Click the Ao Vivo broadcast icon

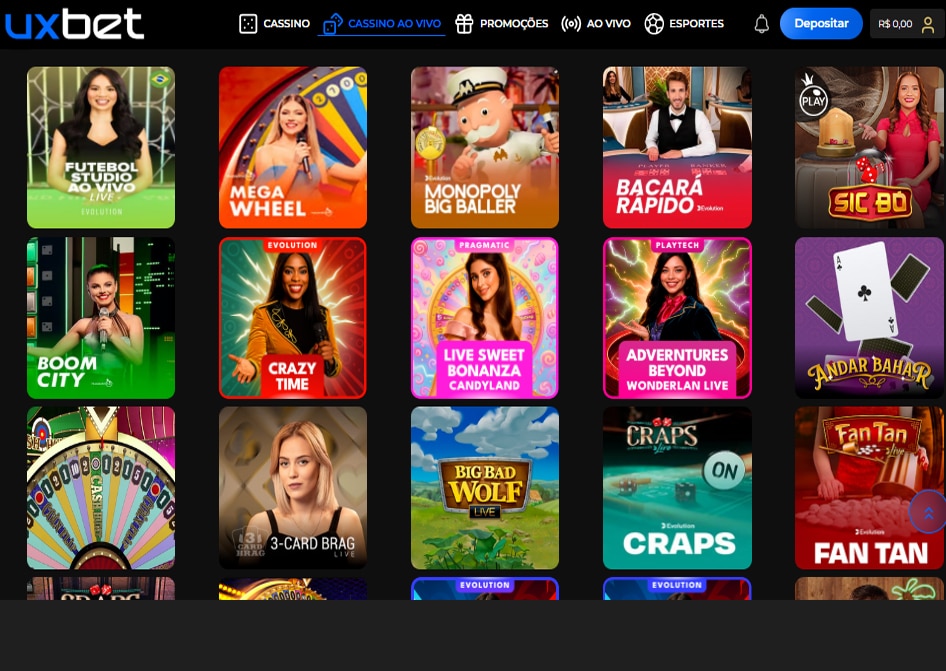[x=570, y=23]
